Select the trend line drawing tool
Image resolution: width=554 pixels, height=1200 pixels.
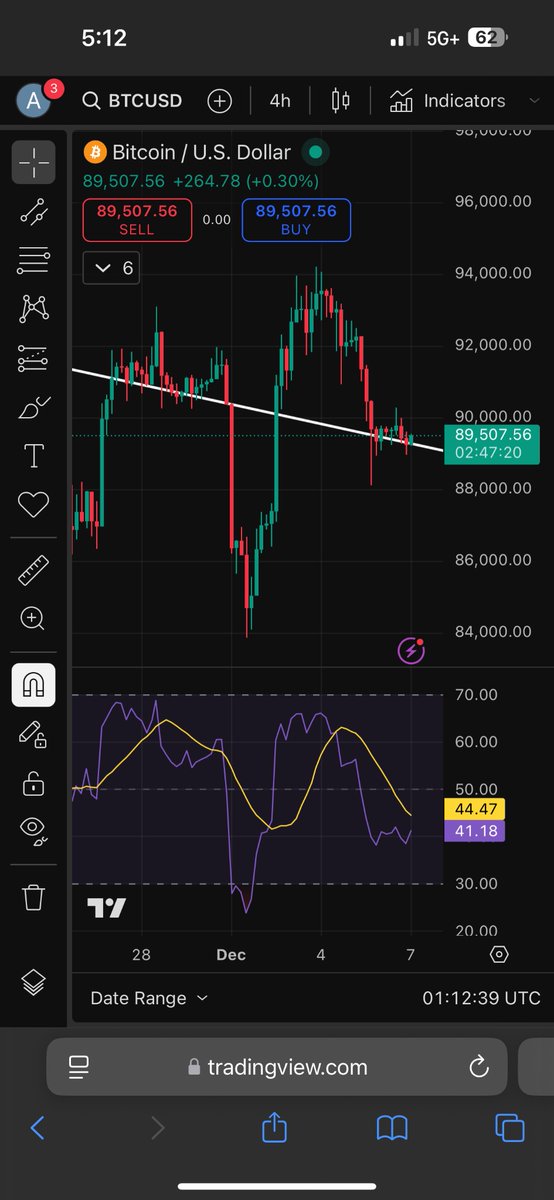(33, 211)
